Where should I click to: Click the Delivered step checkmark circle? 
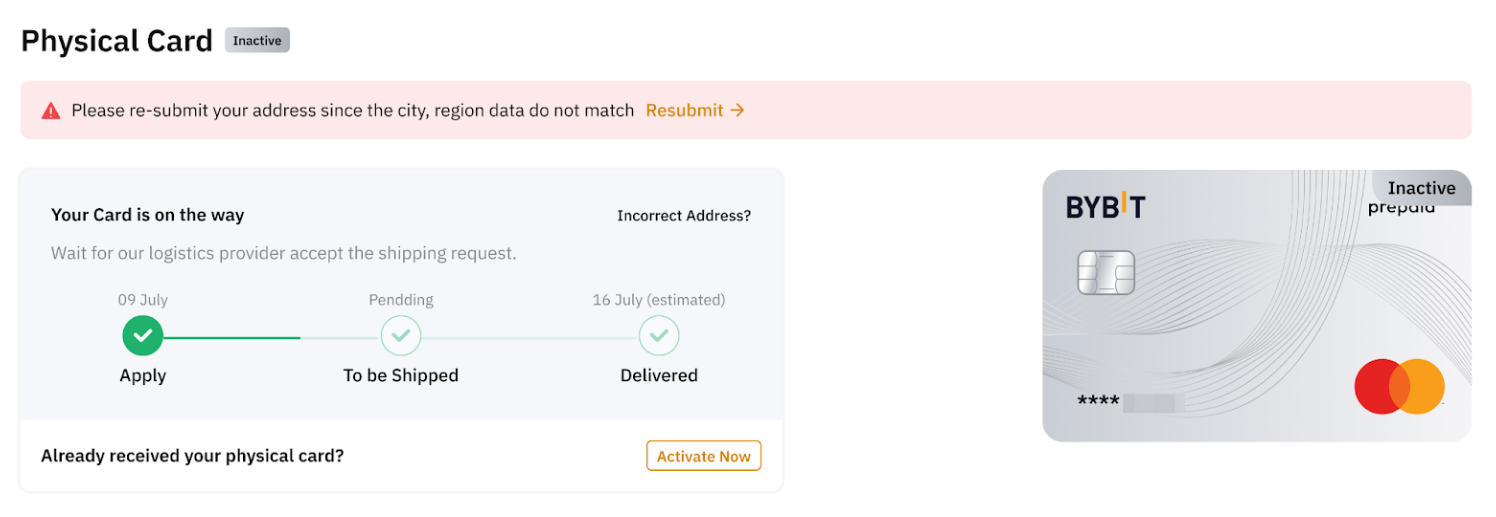(x=659, y=336)
